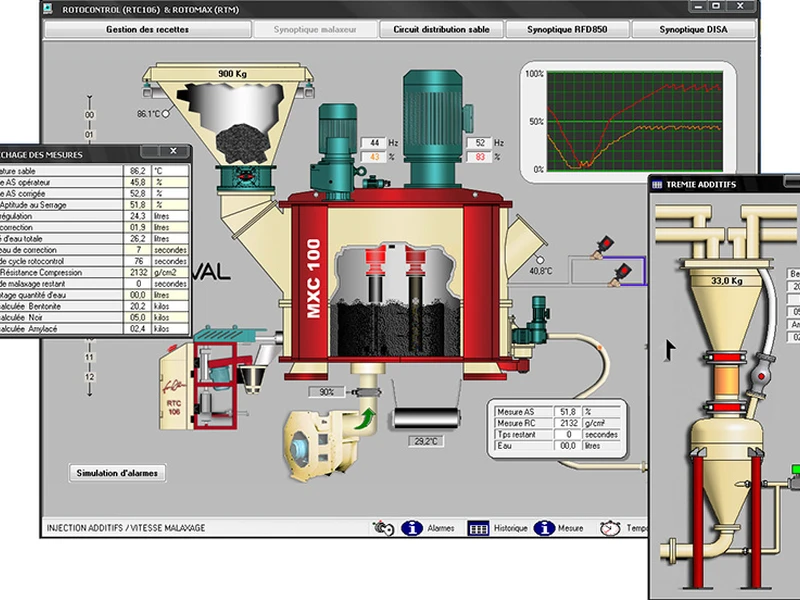The image size is (800, 600).
Task: Open the Historique table icon
Action: tap(478, 529)
